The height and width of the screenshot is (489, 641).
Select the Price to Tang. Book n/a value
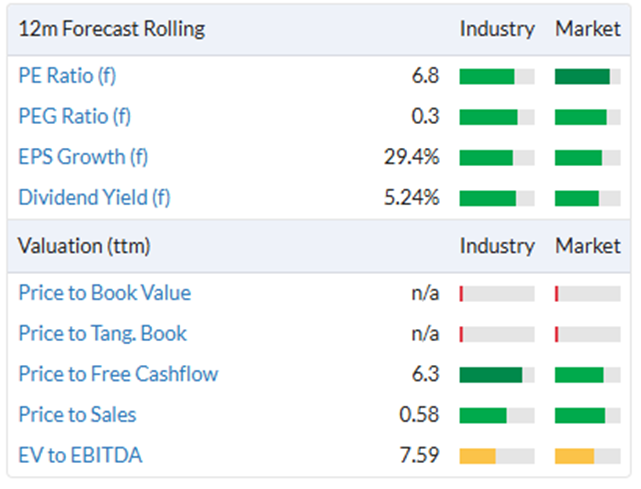[425, 334]
